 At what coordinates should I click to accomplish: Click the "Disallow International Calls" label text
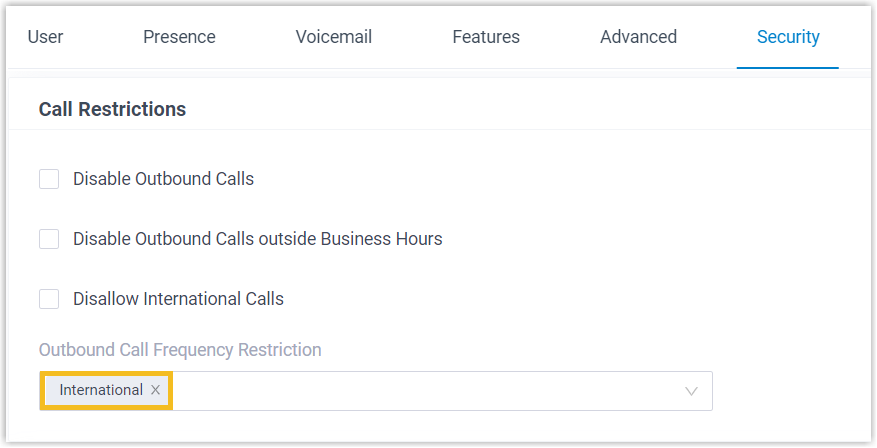[178, 299]
